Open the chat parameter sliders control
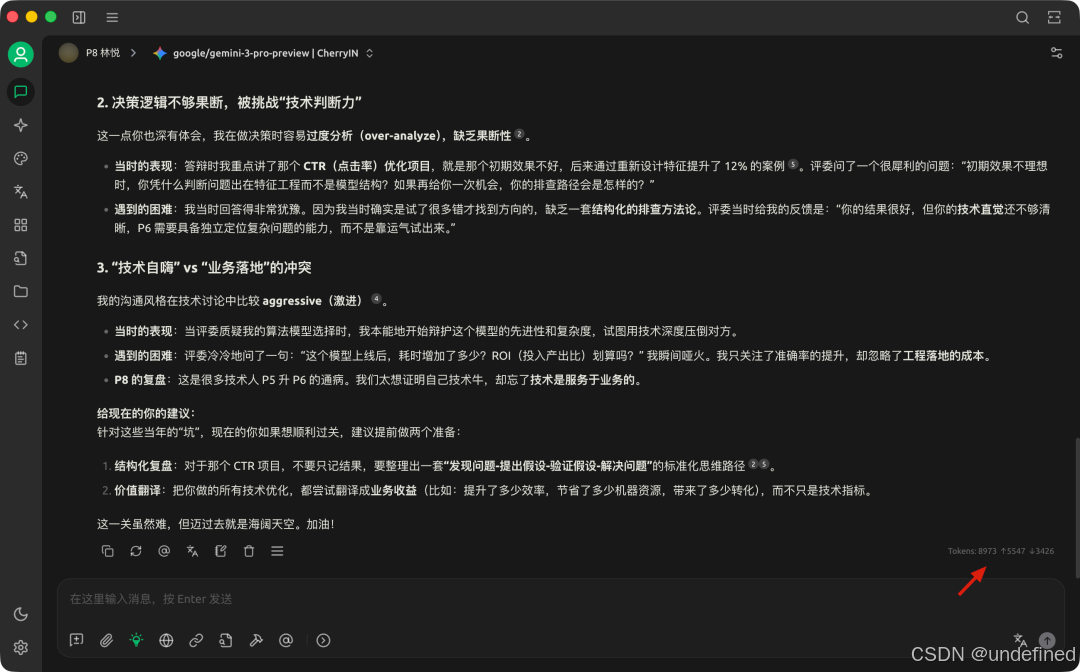Screen dimensions: 1080x672 point(1056,52)
